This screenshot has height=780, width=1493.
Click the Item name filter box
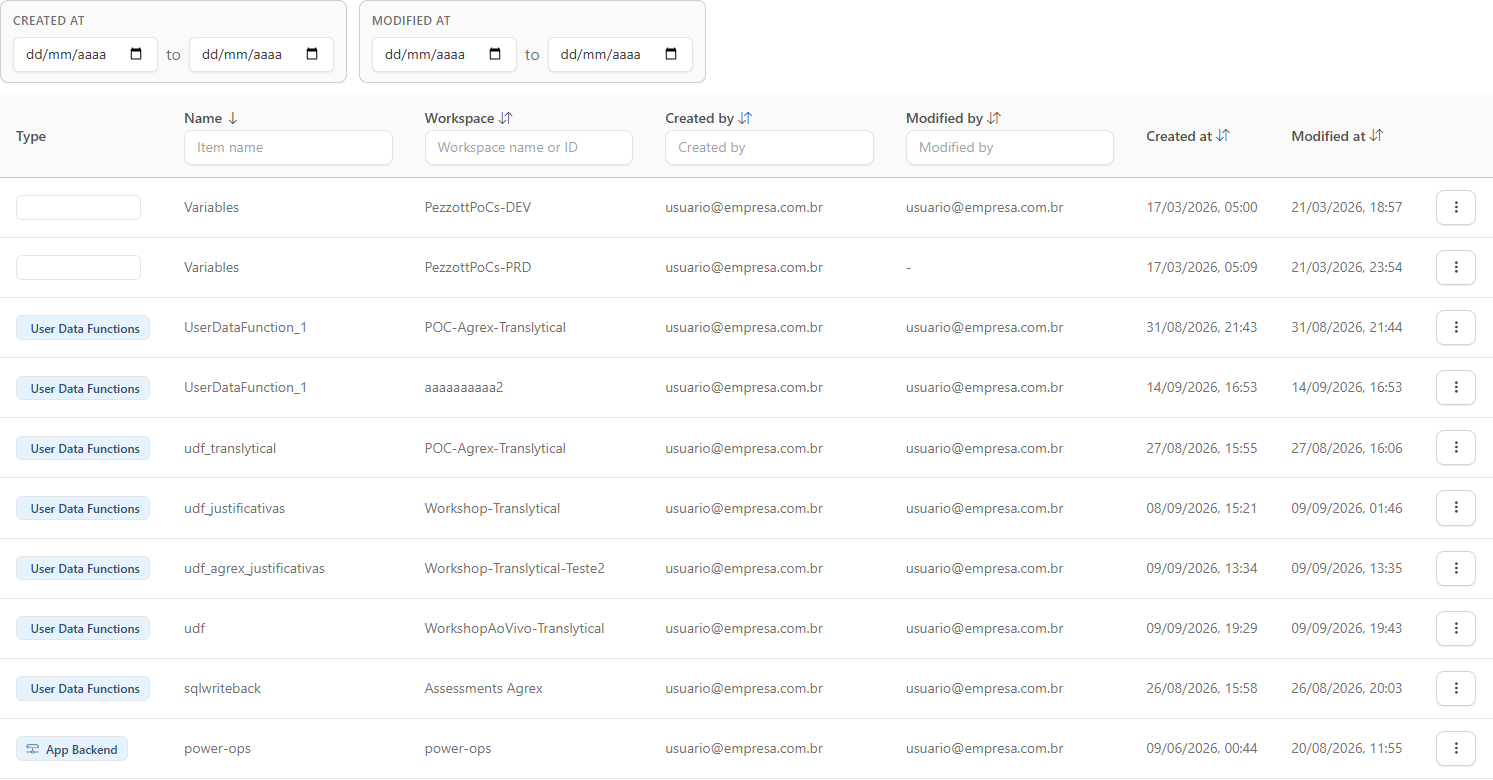coord(288,147)
